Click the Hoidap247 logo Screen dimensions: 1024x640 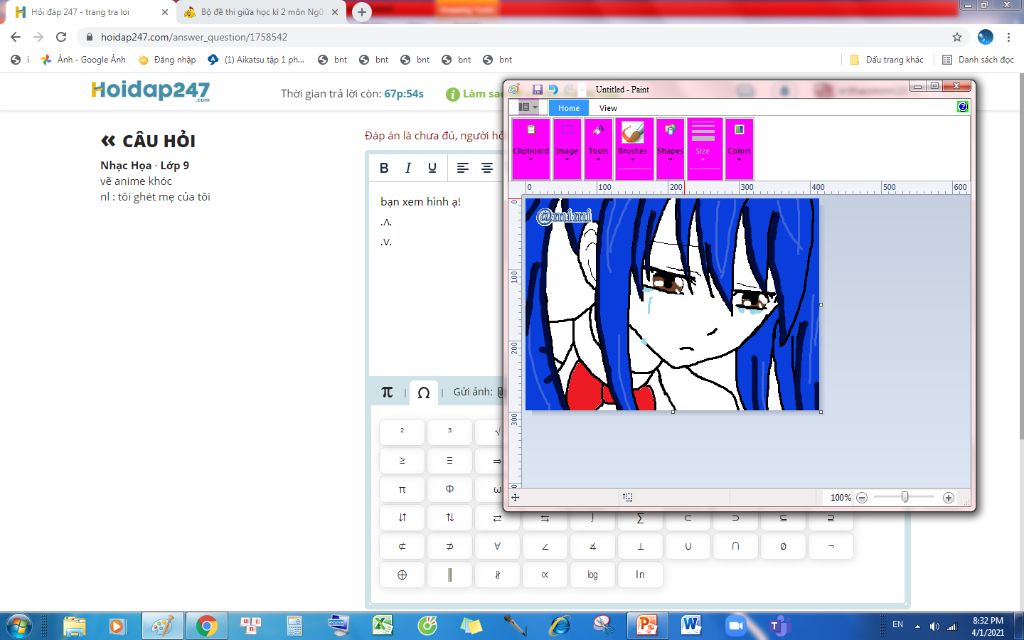tap(151, 91)
